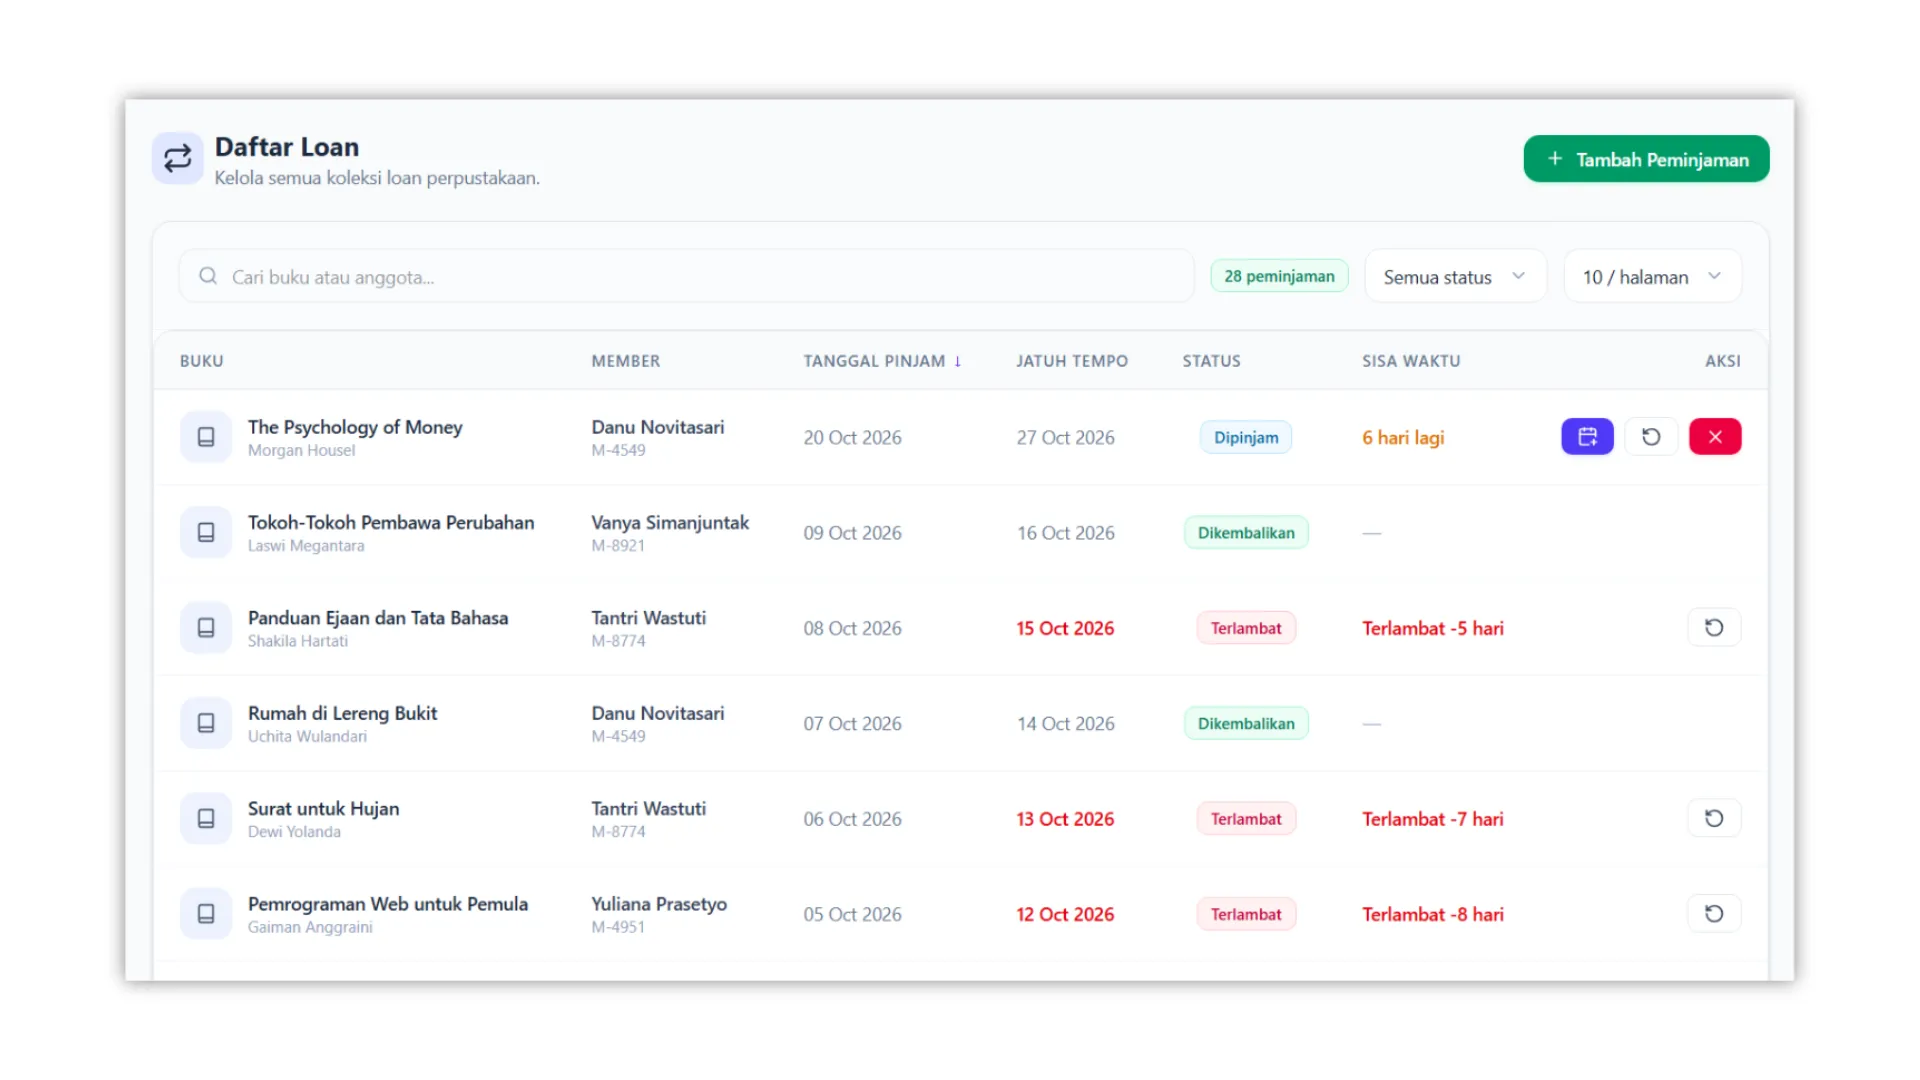
Task: Sort by Tanggal Pinjam column header
Action: click(x=882, y=361)
